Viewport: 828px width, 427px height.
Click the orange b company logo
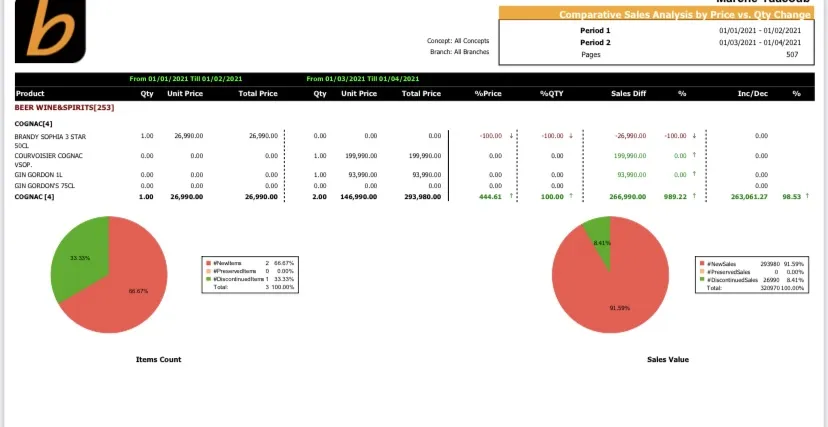coord(50,31)
